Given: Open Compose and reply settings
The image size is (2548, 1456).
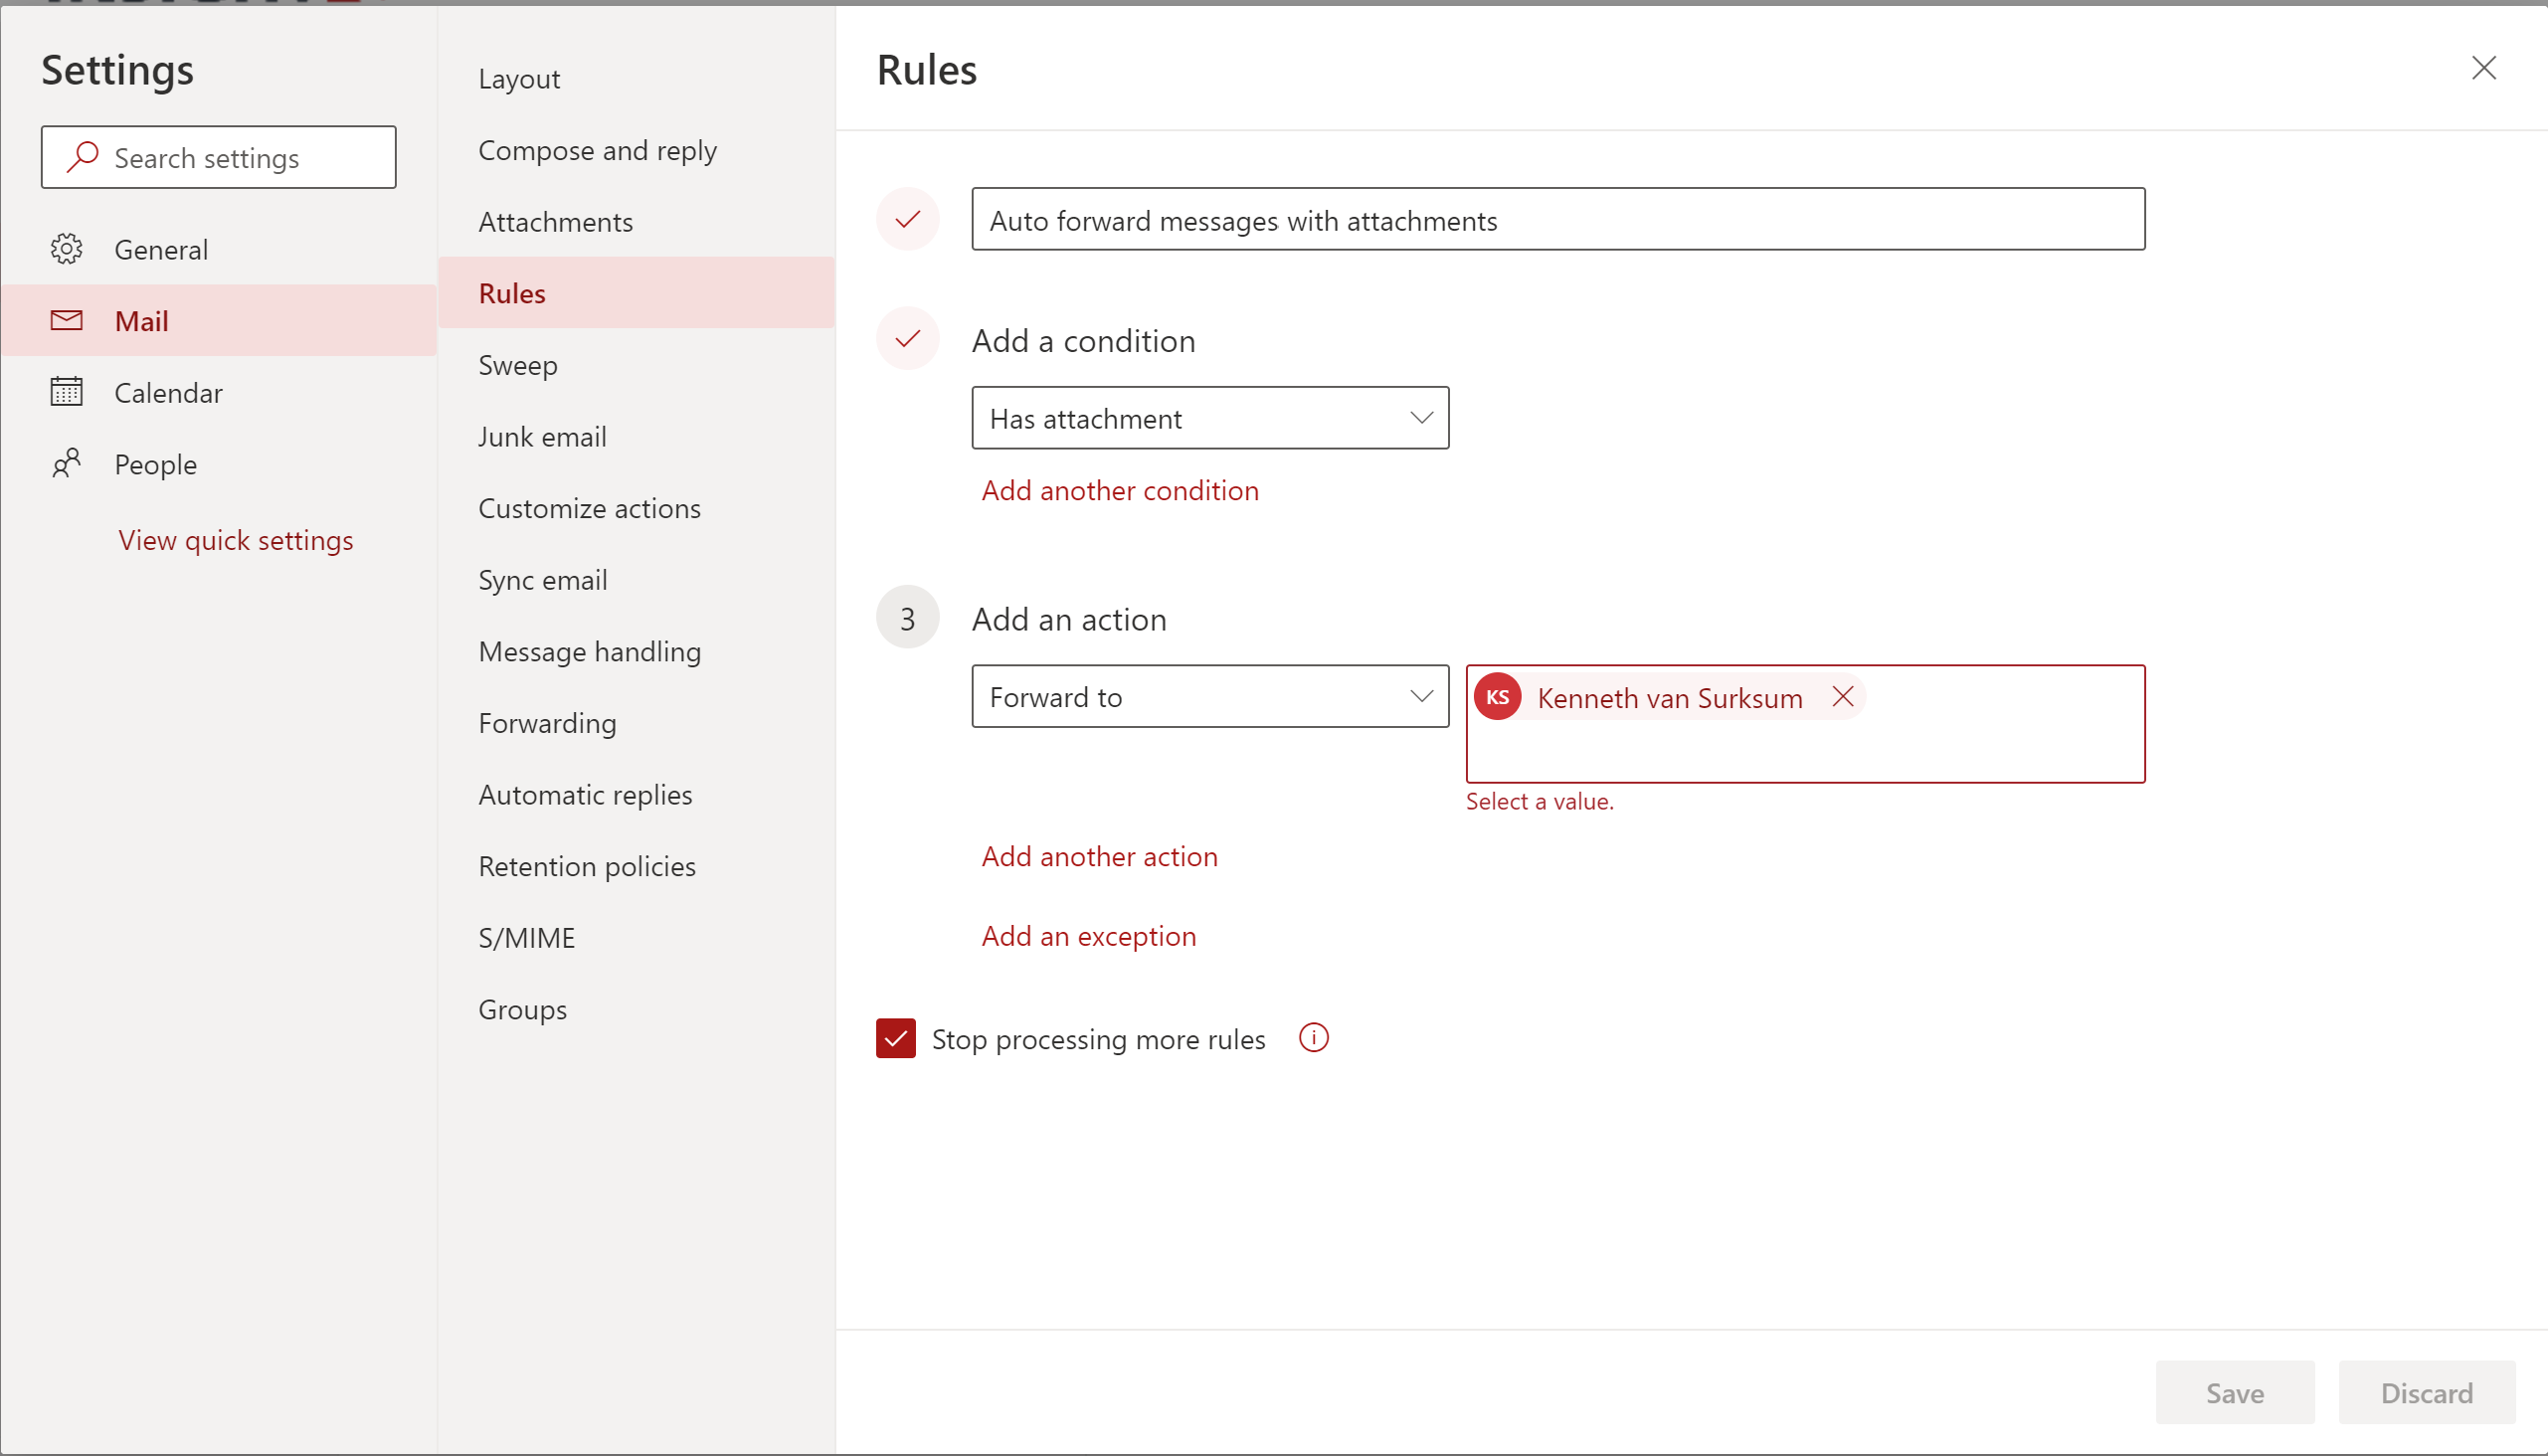Looking at the screenshot, I should (636, 151).
